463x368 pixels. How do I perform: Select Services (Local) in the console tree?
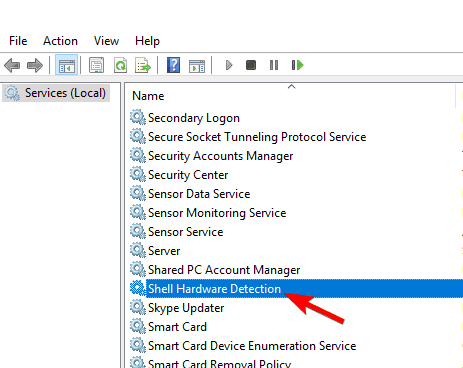(x=56, y=93)
